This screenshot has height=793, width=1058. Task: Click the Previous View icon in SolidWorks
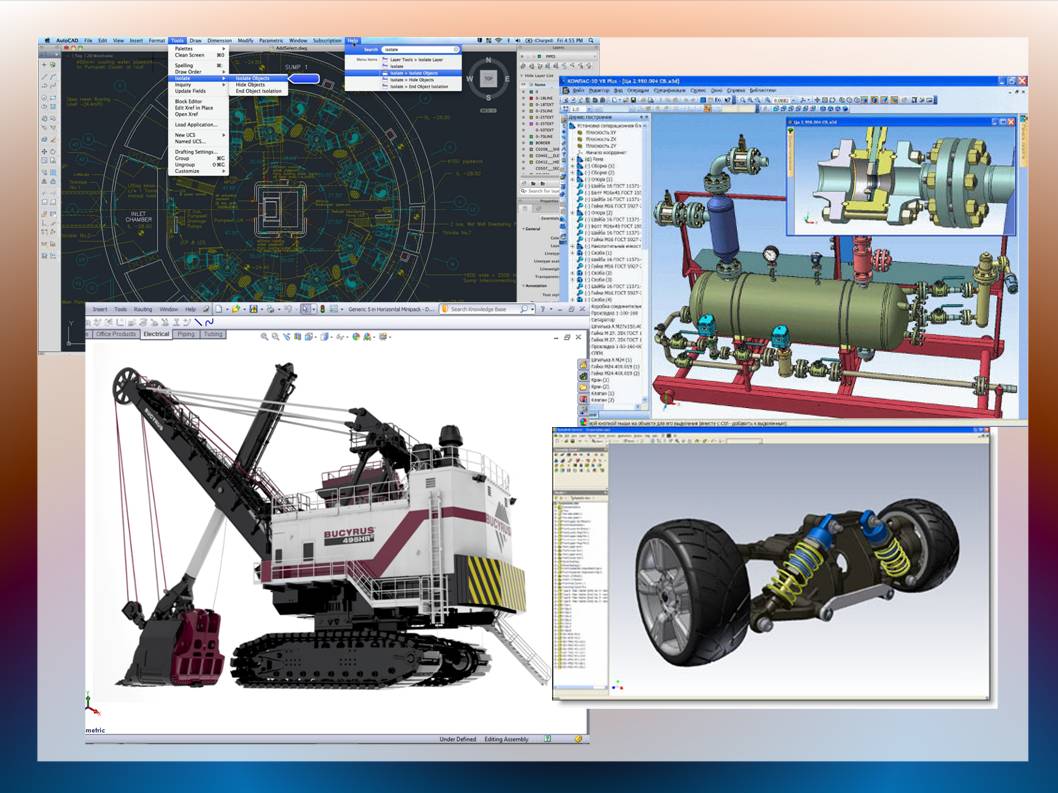coord(286,337)
